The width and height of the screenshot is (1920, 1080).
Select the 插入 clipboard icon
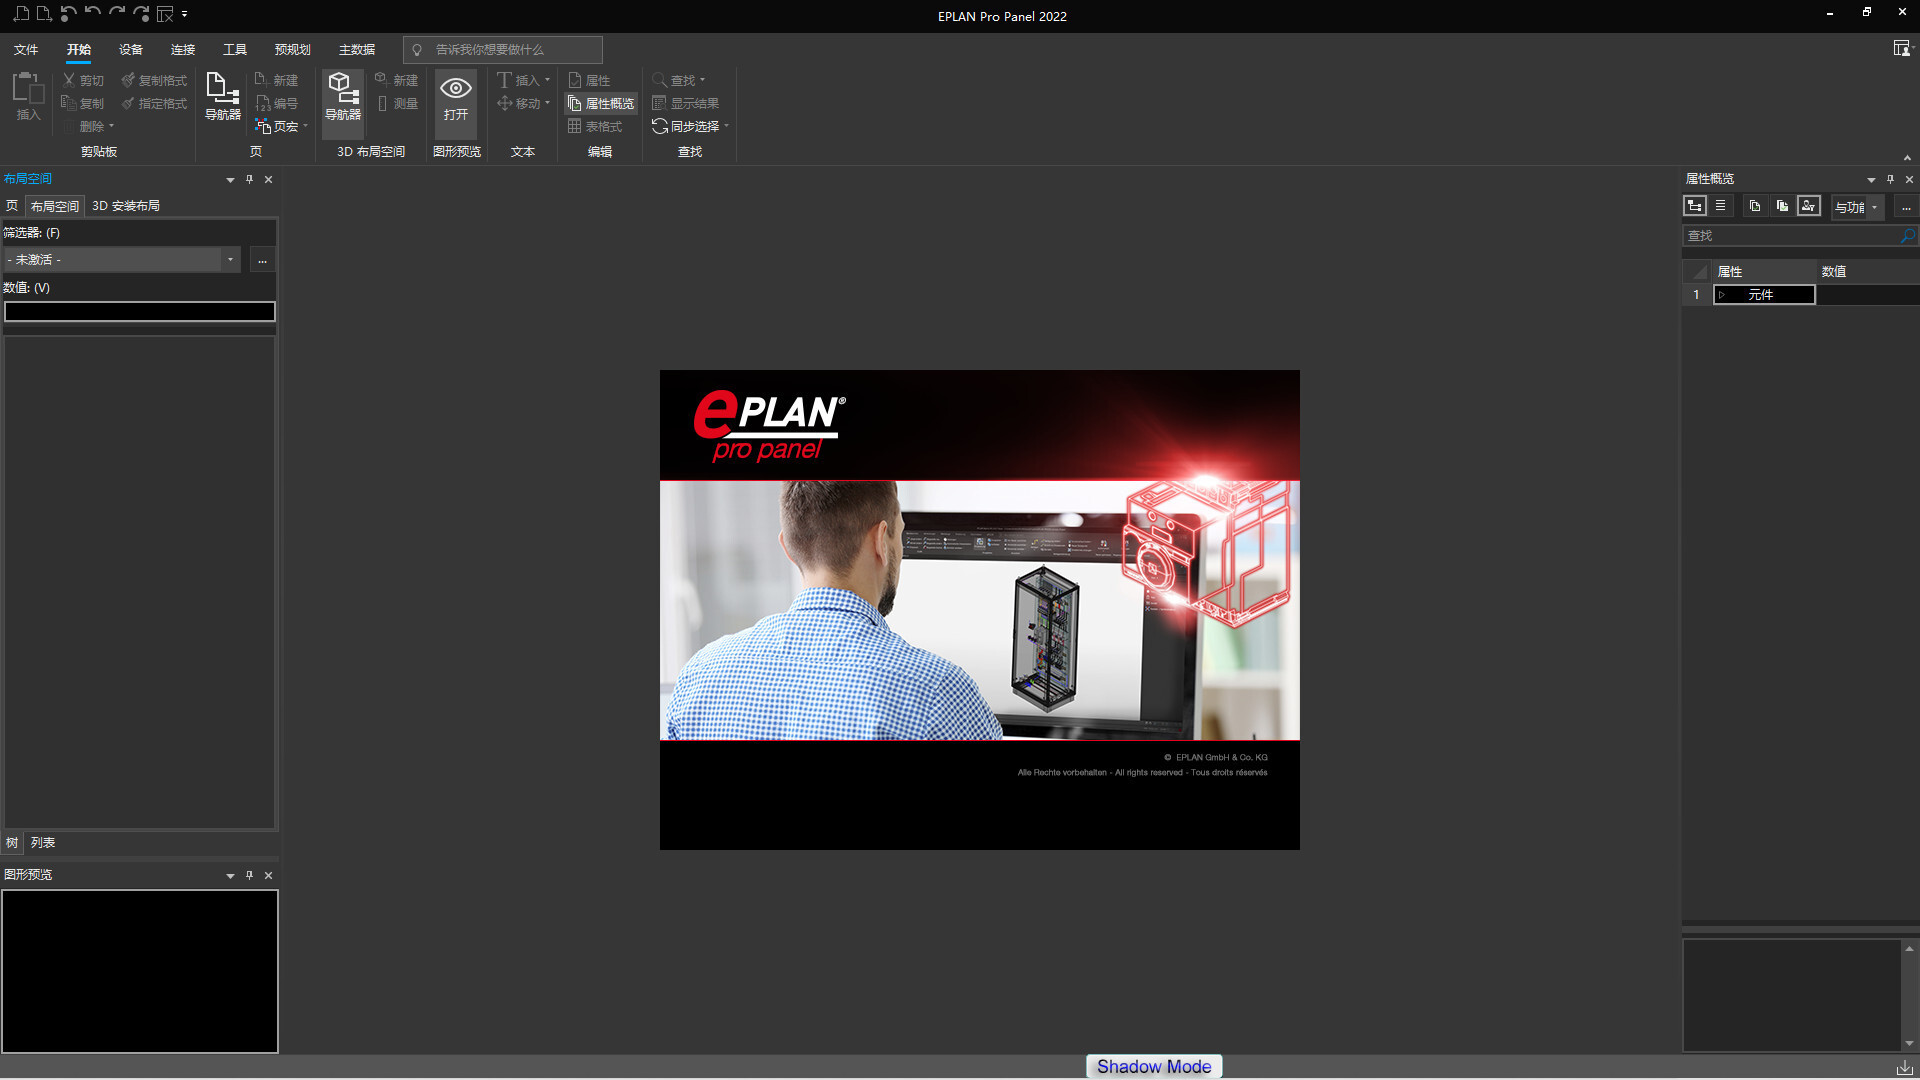click(28, 97)
